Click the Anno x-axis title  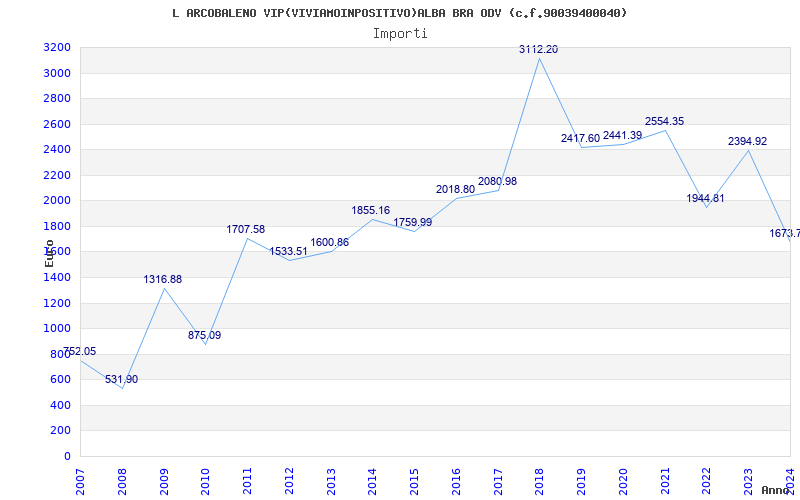pos(775,490)
